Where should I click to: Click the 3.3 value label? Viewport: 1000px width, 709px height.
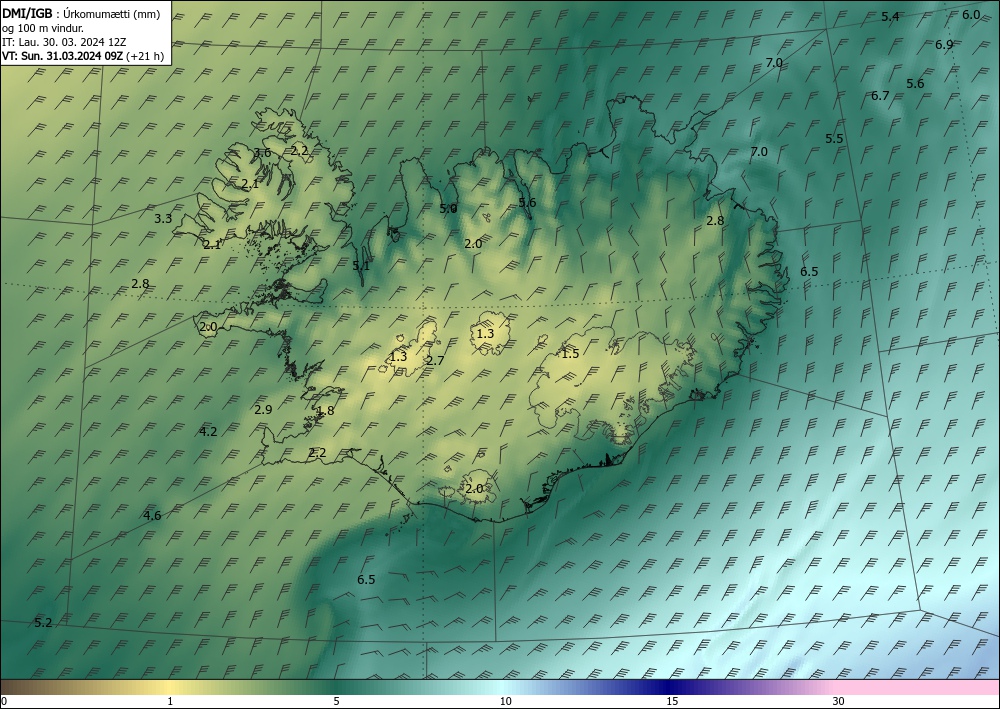163,219
